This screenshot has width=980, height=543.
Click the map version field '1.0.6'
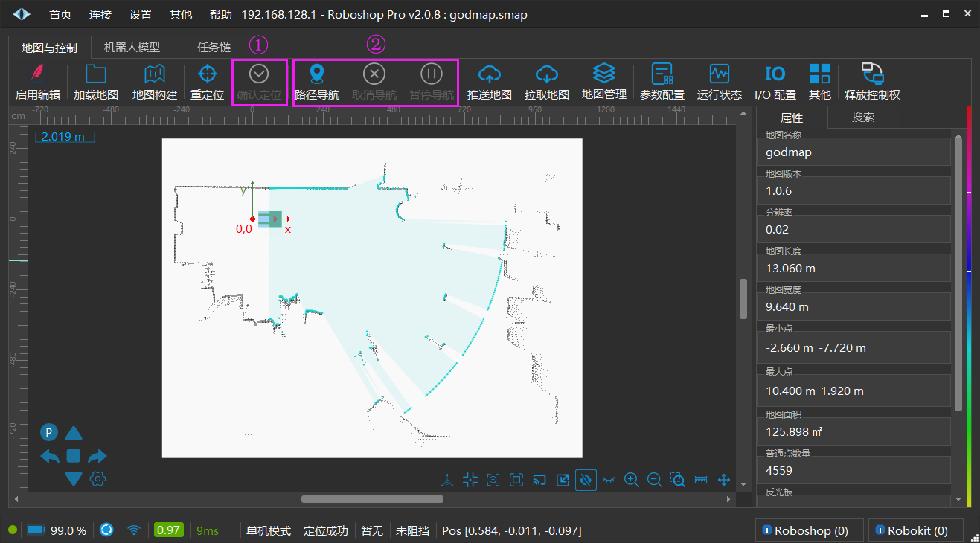coord(855,191)
